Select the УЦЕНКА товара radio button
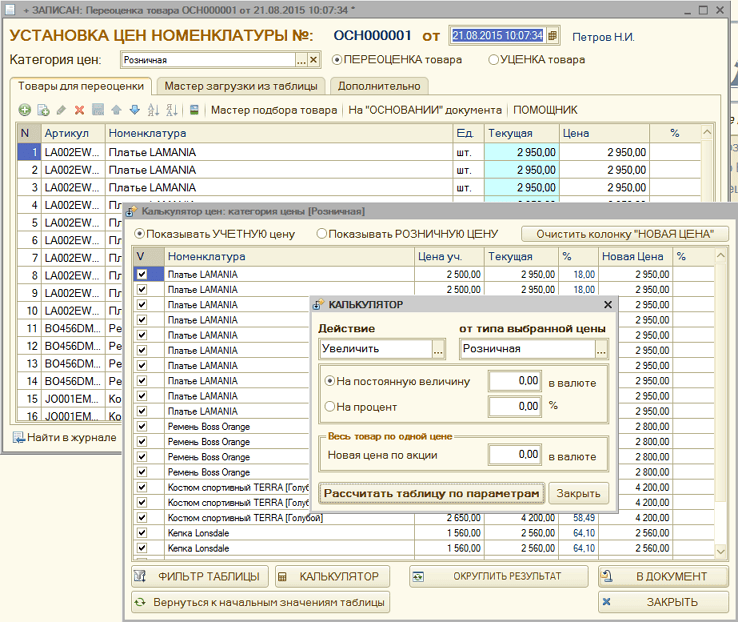The image size is (738, 622). tap(494, 60)
